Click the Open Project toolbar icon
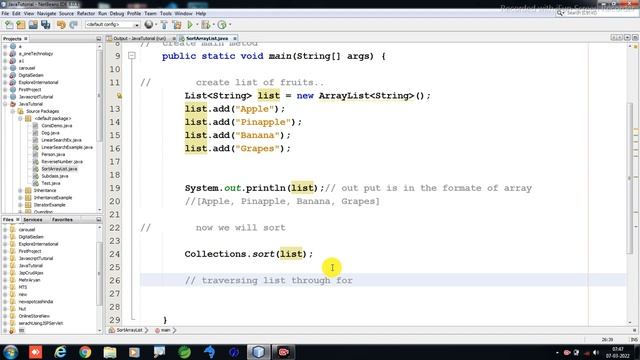 click(x=33, y=25)
